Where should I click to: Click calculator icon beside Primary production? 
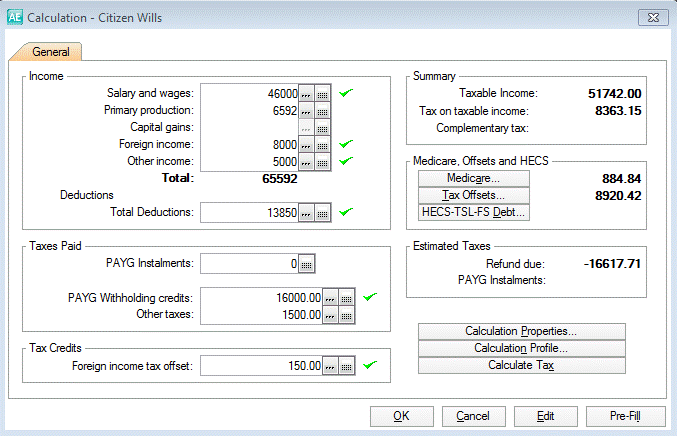[x=322, y=110]
